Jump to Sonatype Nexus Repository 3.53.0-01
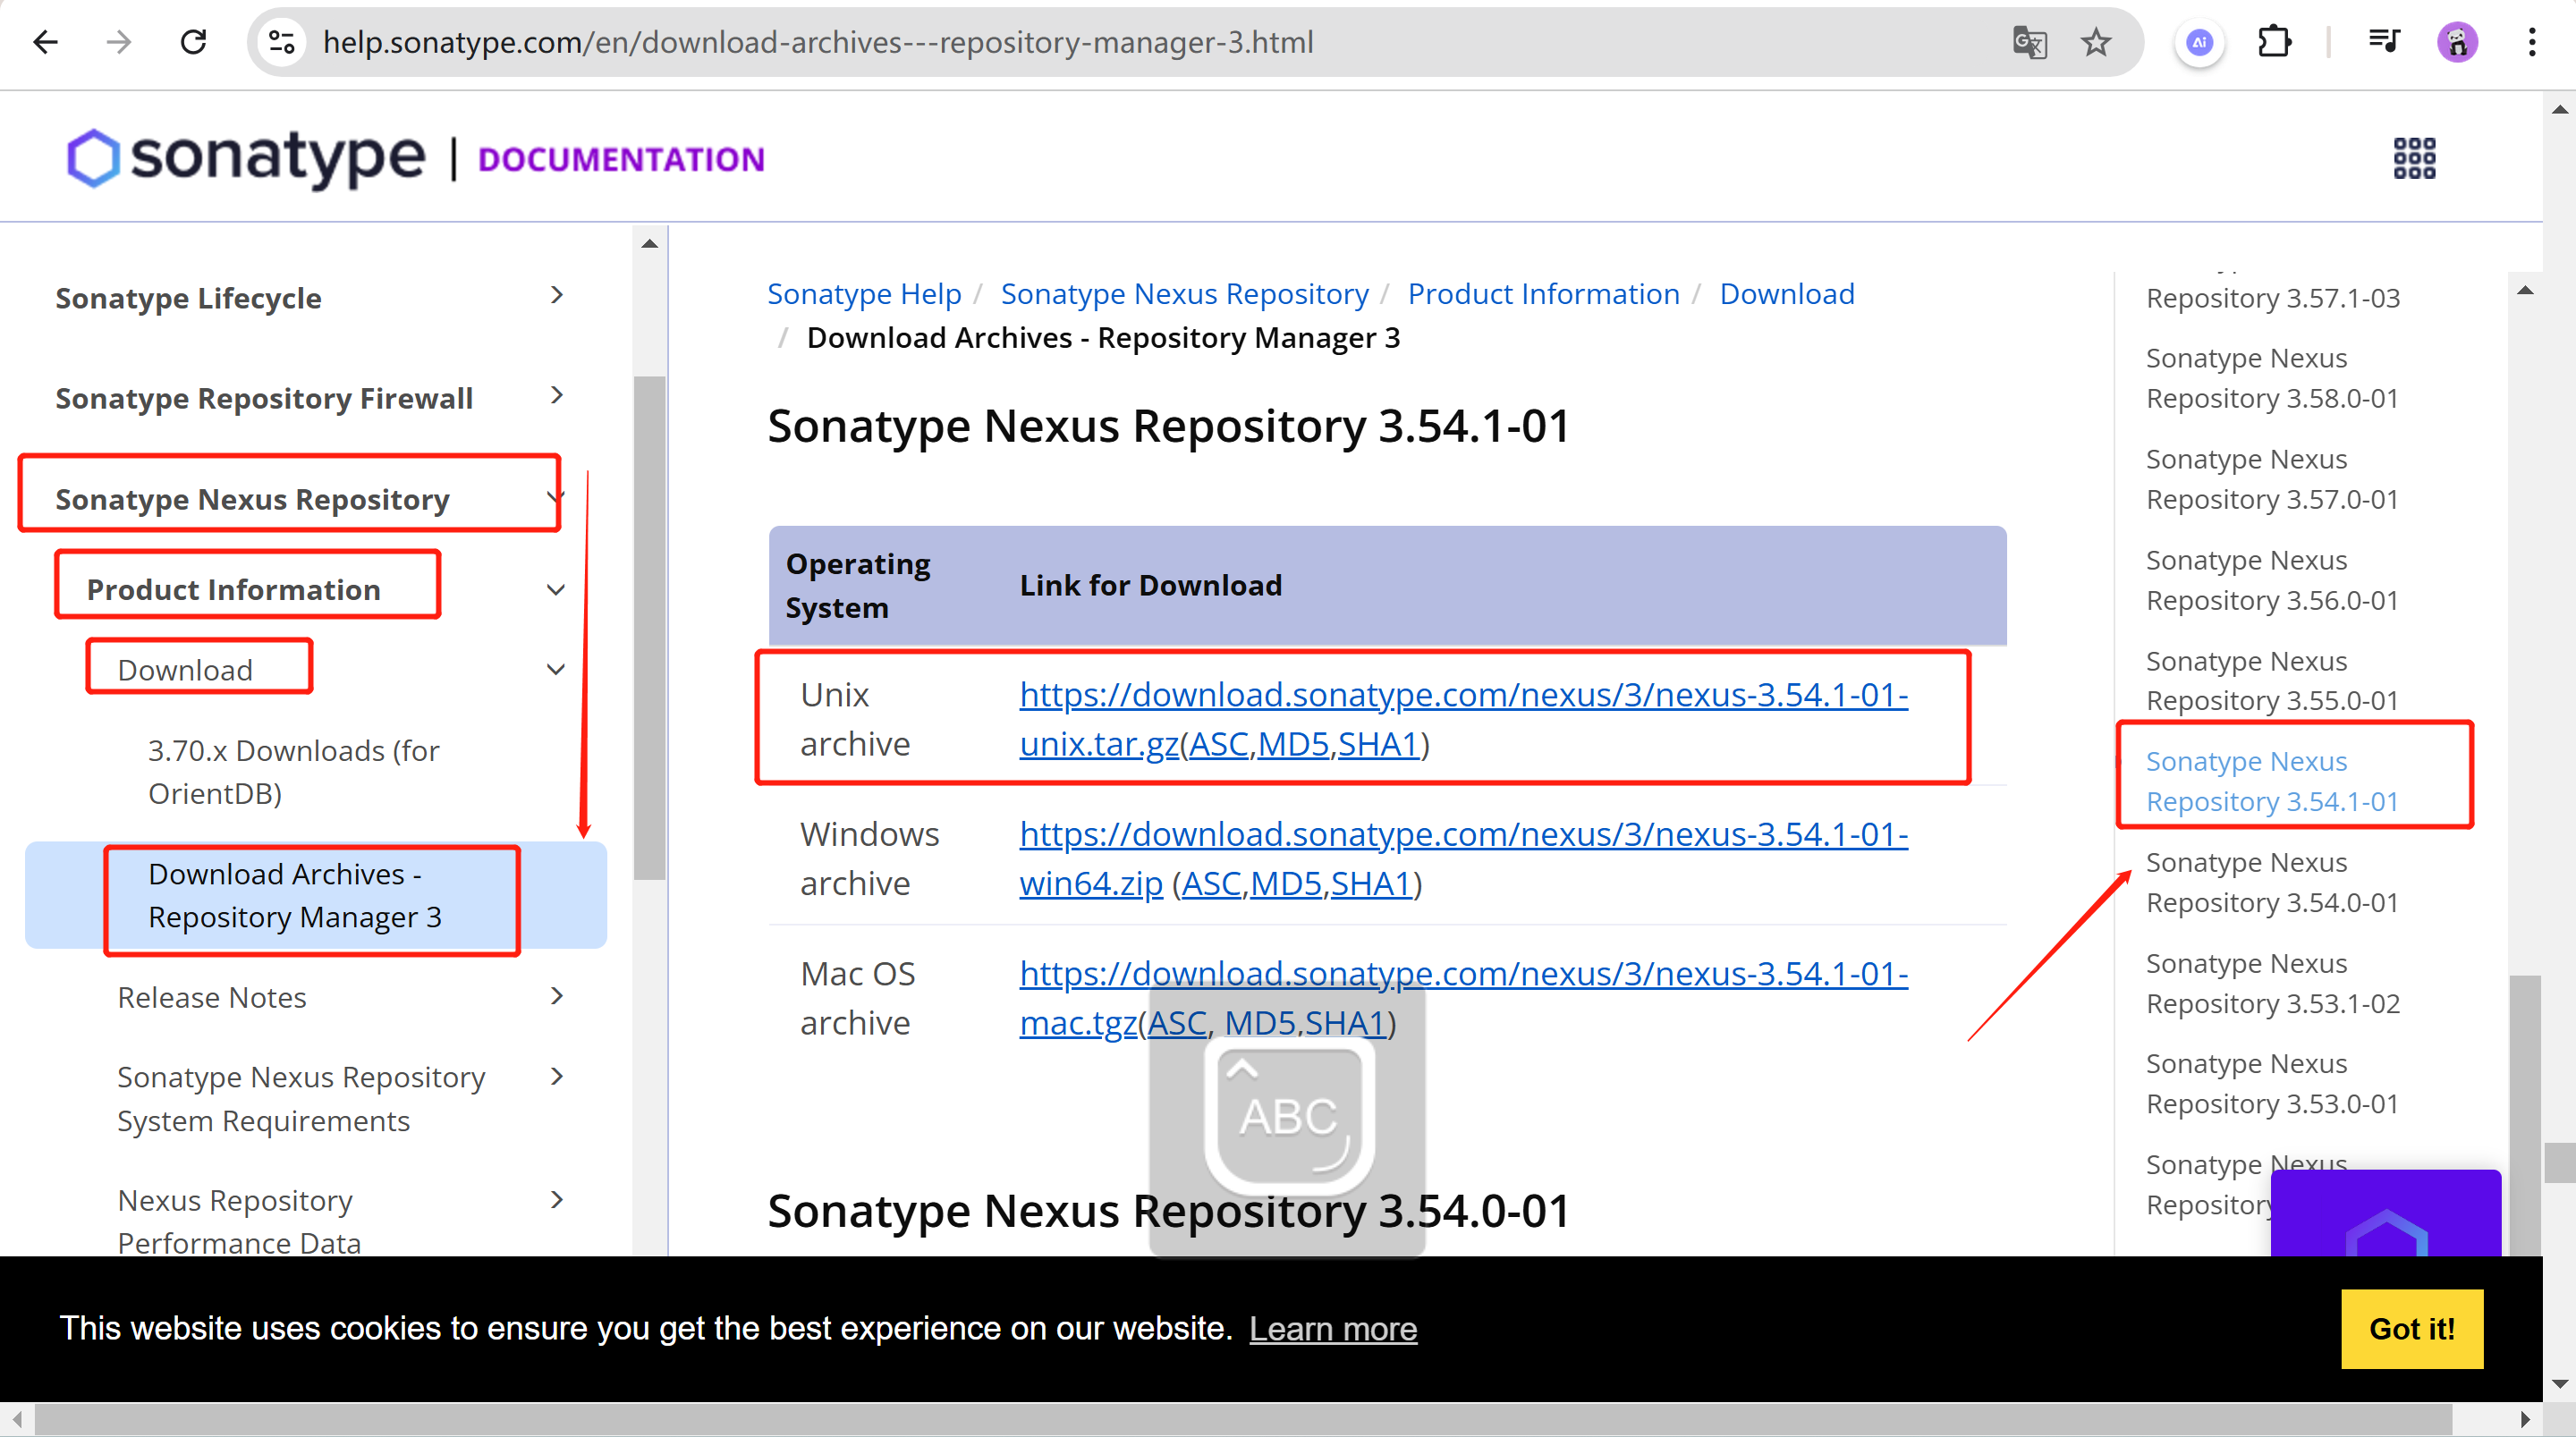Image resolution: width=2576 pixels, height=1437 pixels. click(2272, 1083)
